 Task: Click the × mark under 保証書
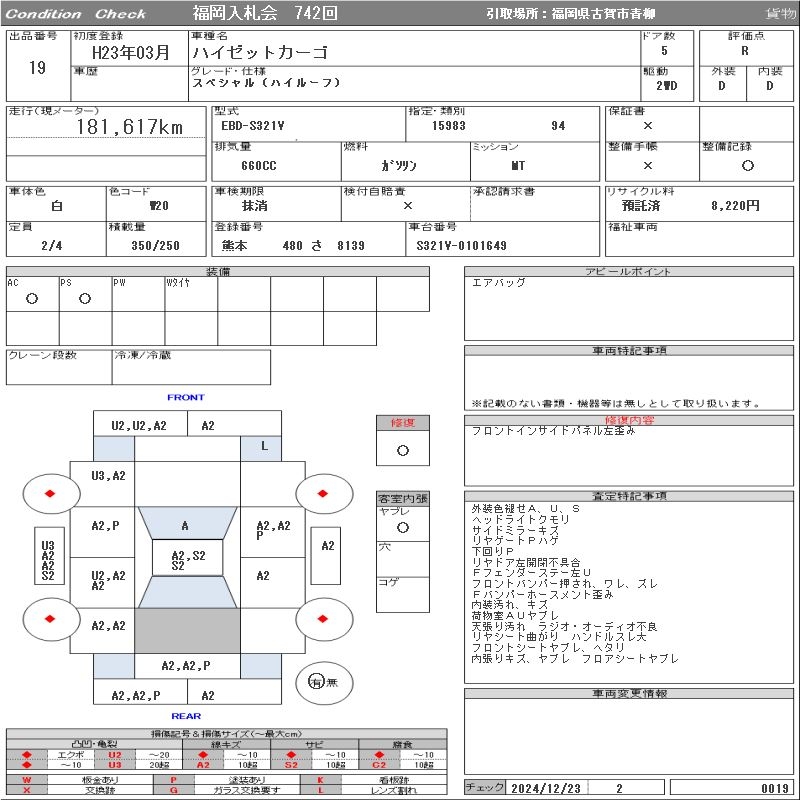pyautogui.click(x=647, y=125)
